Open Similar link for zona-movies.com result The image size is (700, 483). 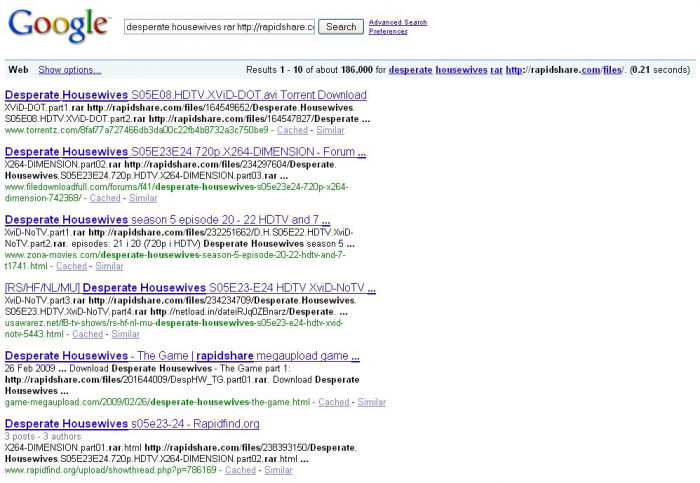[109, 266]
